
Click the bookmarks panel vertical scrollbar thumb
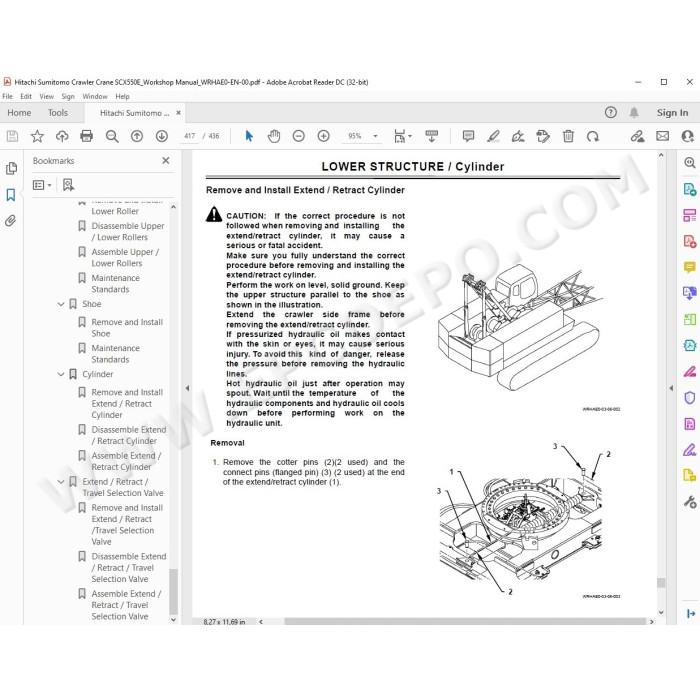click(x=174, y=592)
